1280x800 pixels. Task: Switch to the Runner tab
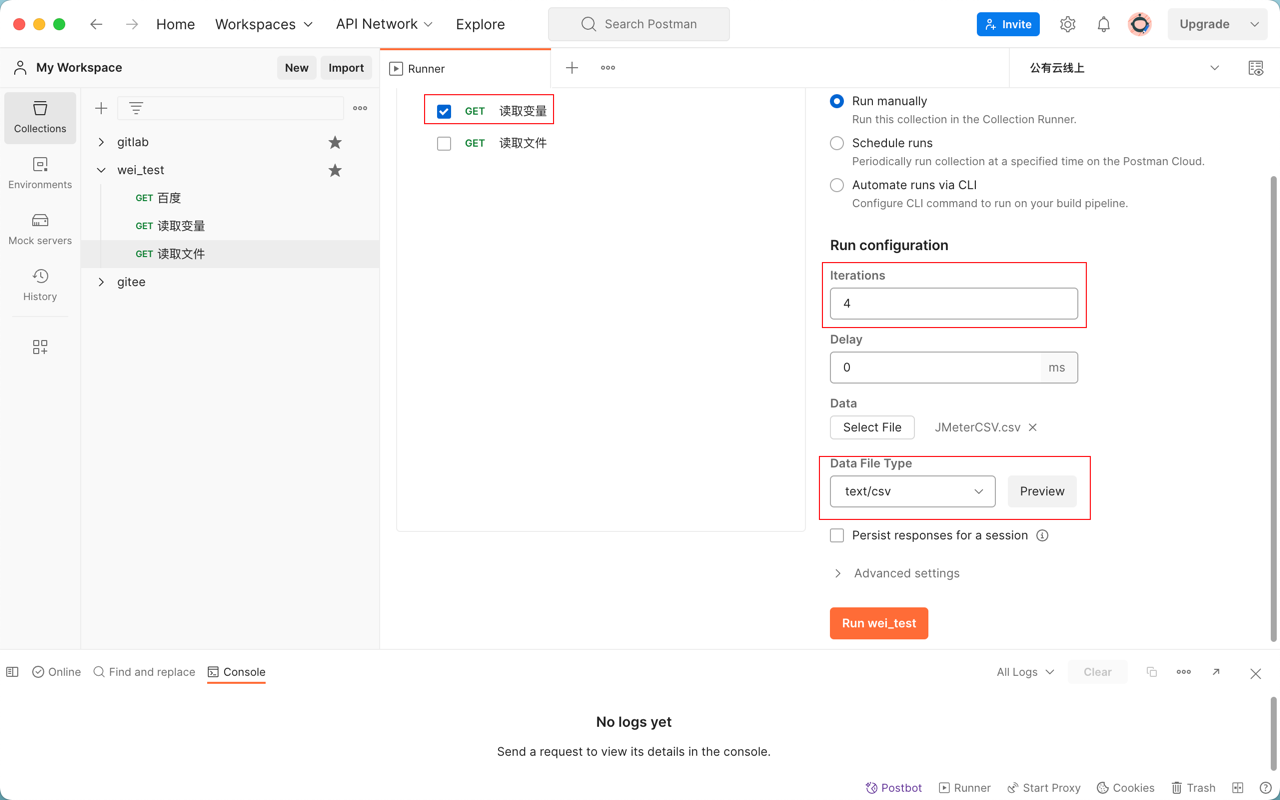click(x=465, y=68)
